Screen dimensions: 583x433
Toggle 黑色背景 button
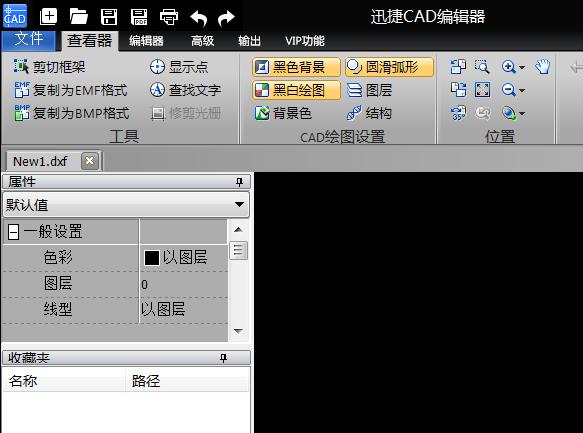pyautogui.click(x=296, y=67)
